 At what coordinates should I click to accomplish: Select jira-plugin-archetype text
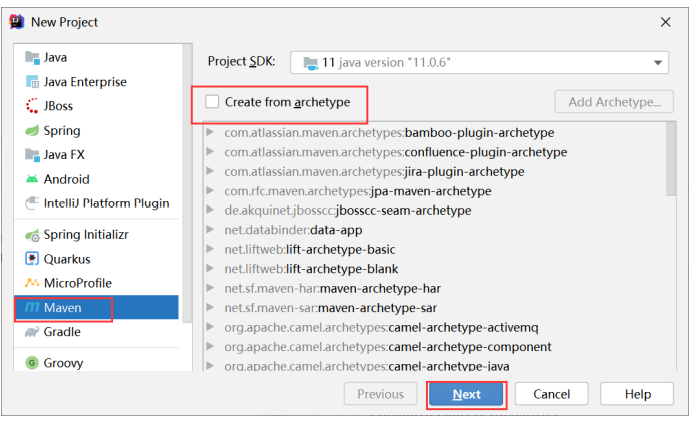coord(465,172)
